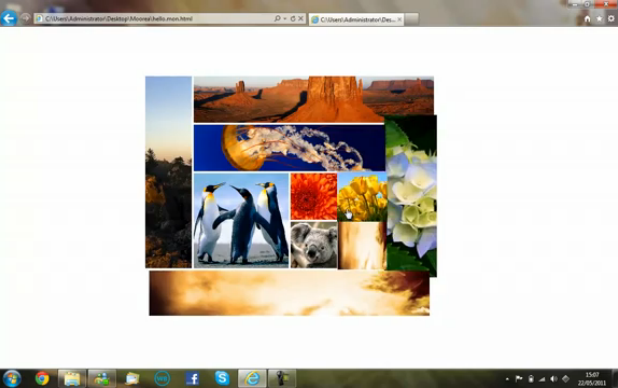Click the volume speaker tray icon
Screen dimensions: 618x388
[554, 379]
